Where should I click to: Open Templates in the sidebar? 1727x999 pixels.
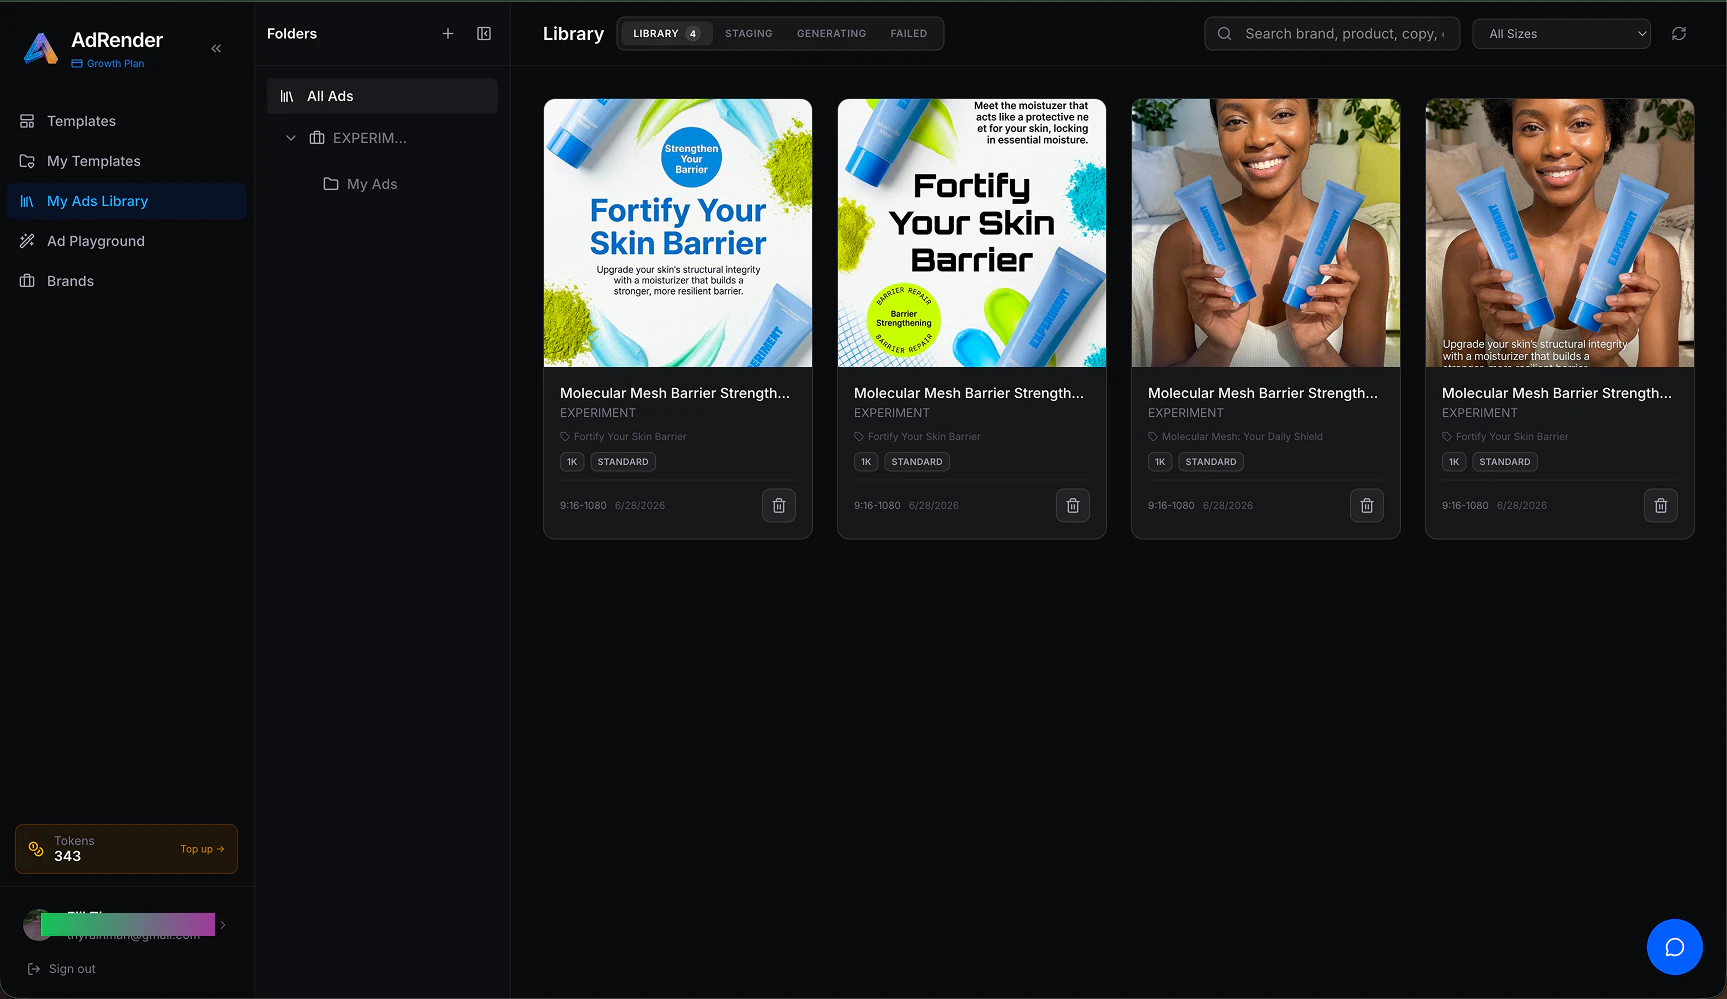(x=127, y=121)
